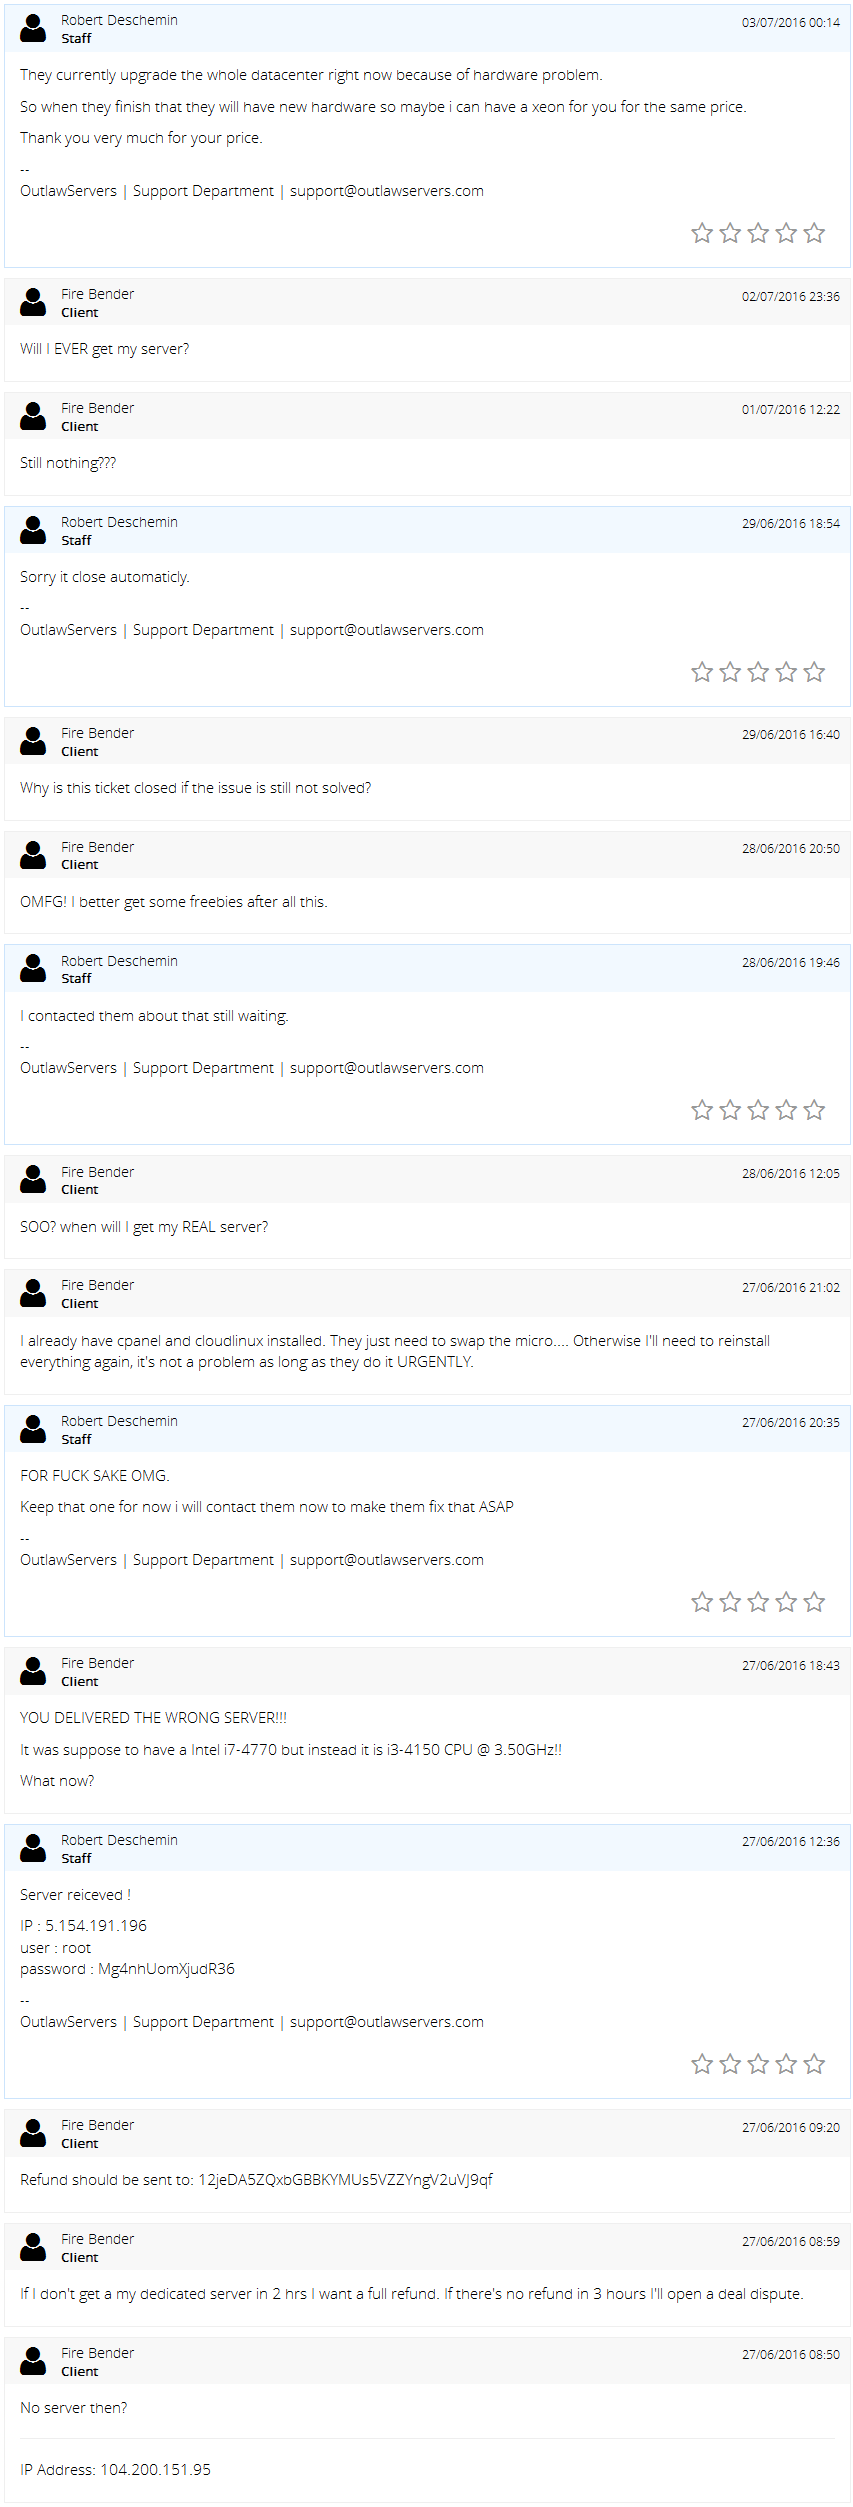Click the 'Robert Deschemin' name on the 28/06/2016 19:46 reply
The height and width of the screenshot is (2507, 853).
click(119, 961)
